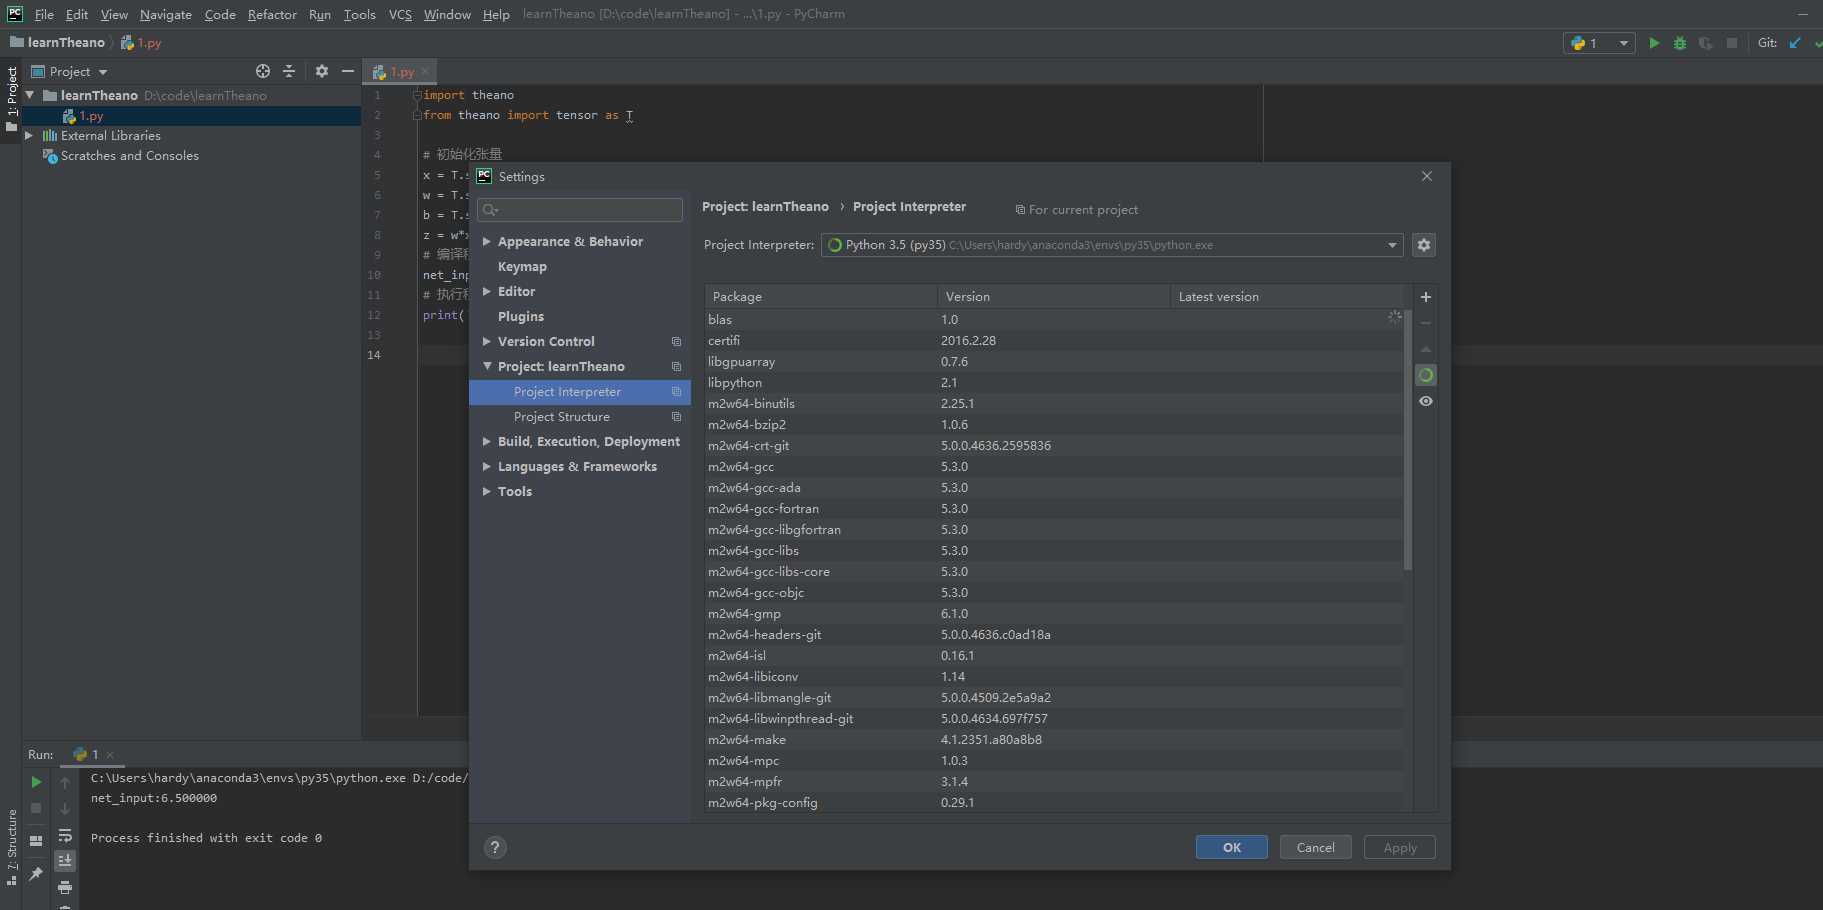Open the File menu
This screenshot has width=1823, height=910.
coord(44,14)
